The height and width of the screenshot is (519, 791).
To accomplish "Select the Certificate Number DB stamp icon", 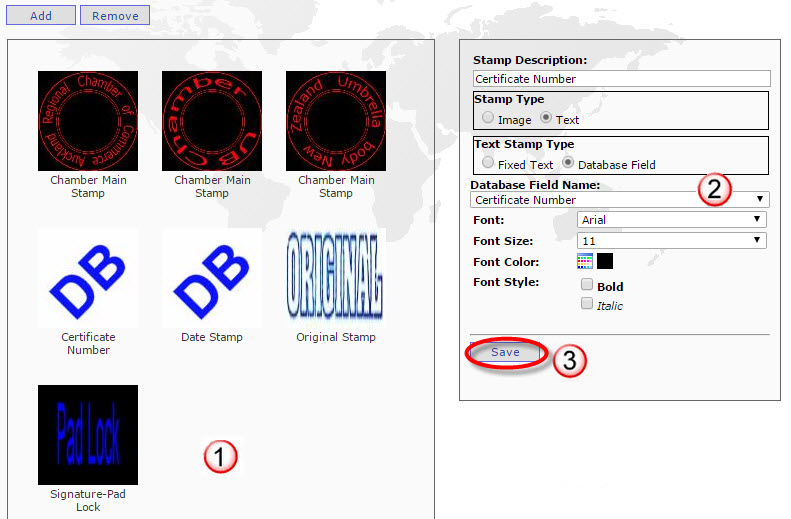I will click(88, 277).
